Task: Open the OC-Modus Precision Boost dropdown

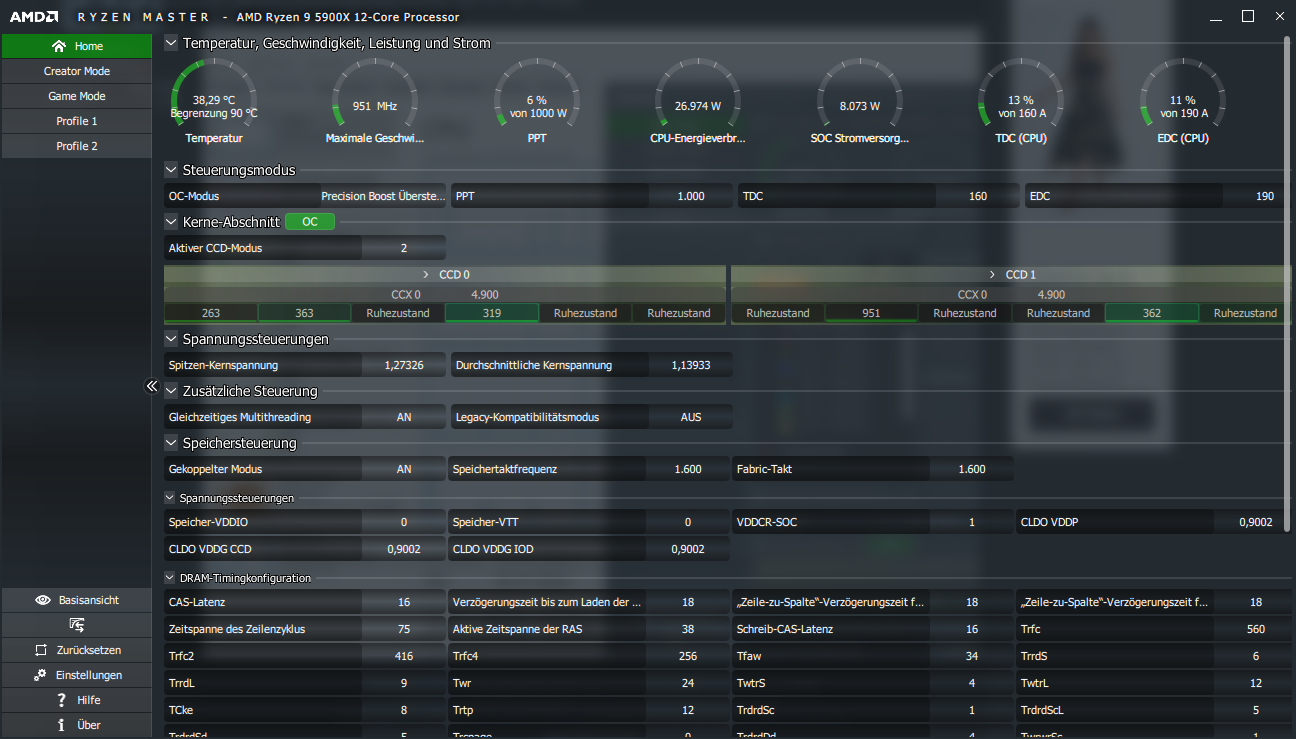Action: pyautogui.click(x=383, y=196)
